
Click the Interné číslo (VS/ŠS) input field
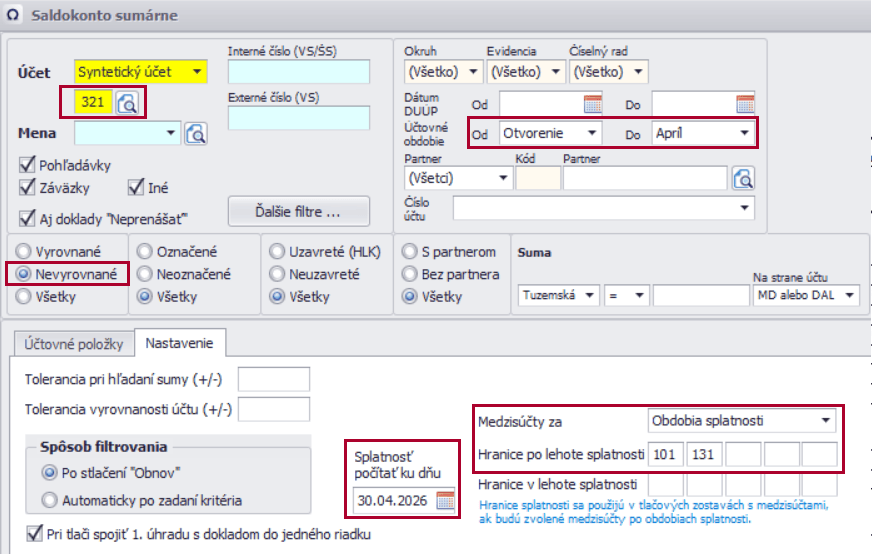(298, 72)
